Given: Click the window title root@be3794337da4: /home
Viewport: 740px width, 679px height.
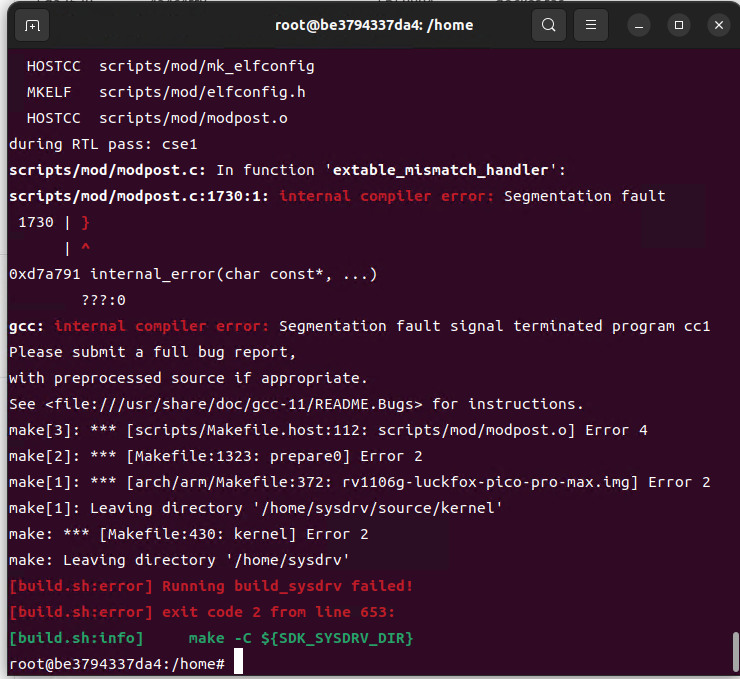Looking at the screenshot, I should pos(374,25).
